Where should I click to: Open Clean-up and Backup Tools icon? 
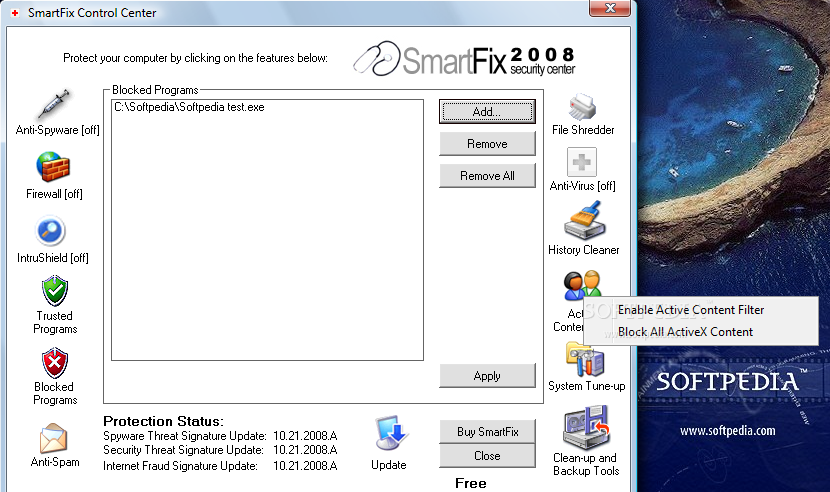point(587,427)
